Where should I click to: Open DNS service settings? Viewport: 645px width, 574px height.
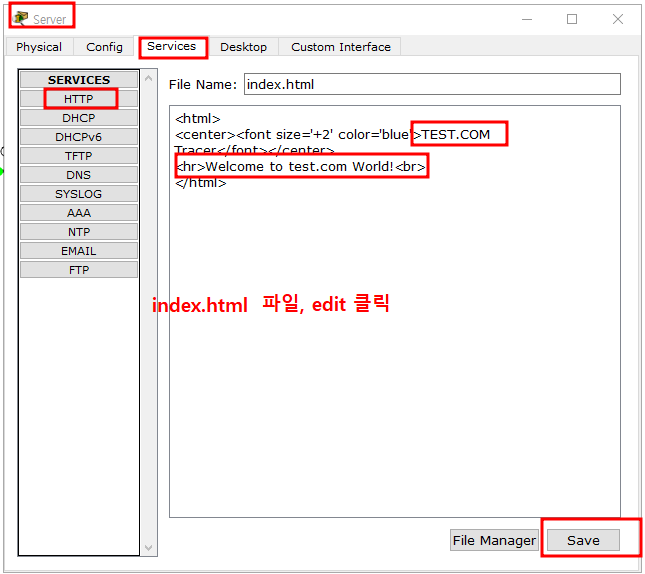coord(79,174)
